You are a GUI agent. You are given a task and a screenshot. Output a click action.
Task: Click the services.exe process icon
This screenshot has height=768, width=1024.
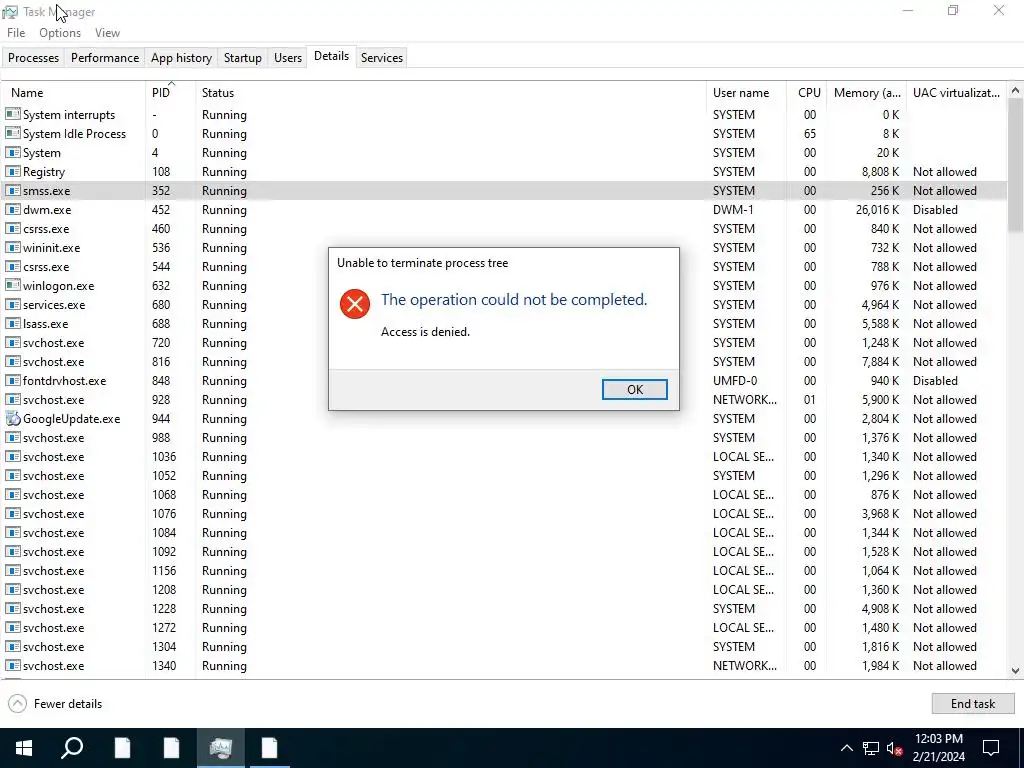(12, 304)
